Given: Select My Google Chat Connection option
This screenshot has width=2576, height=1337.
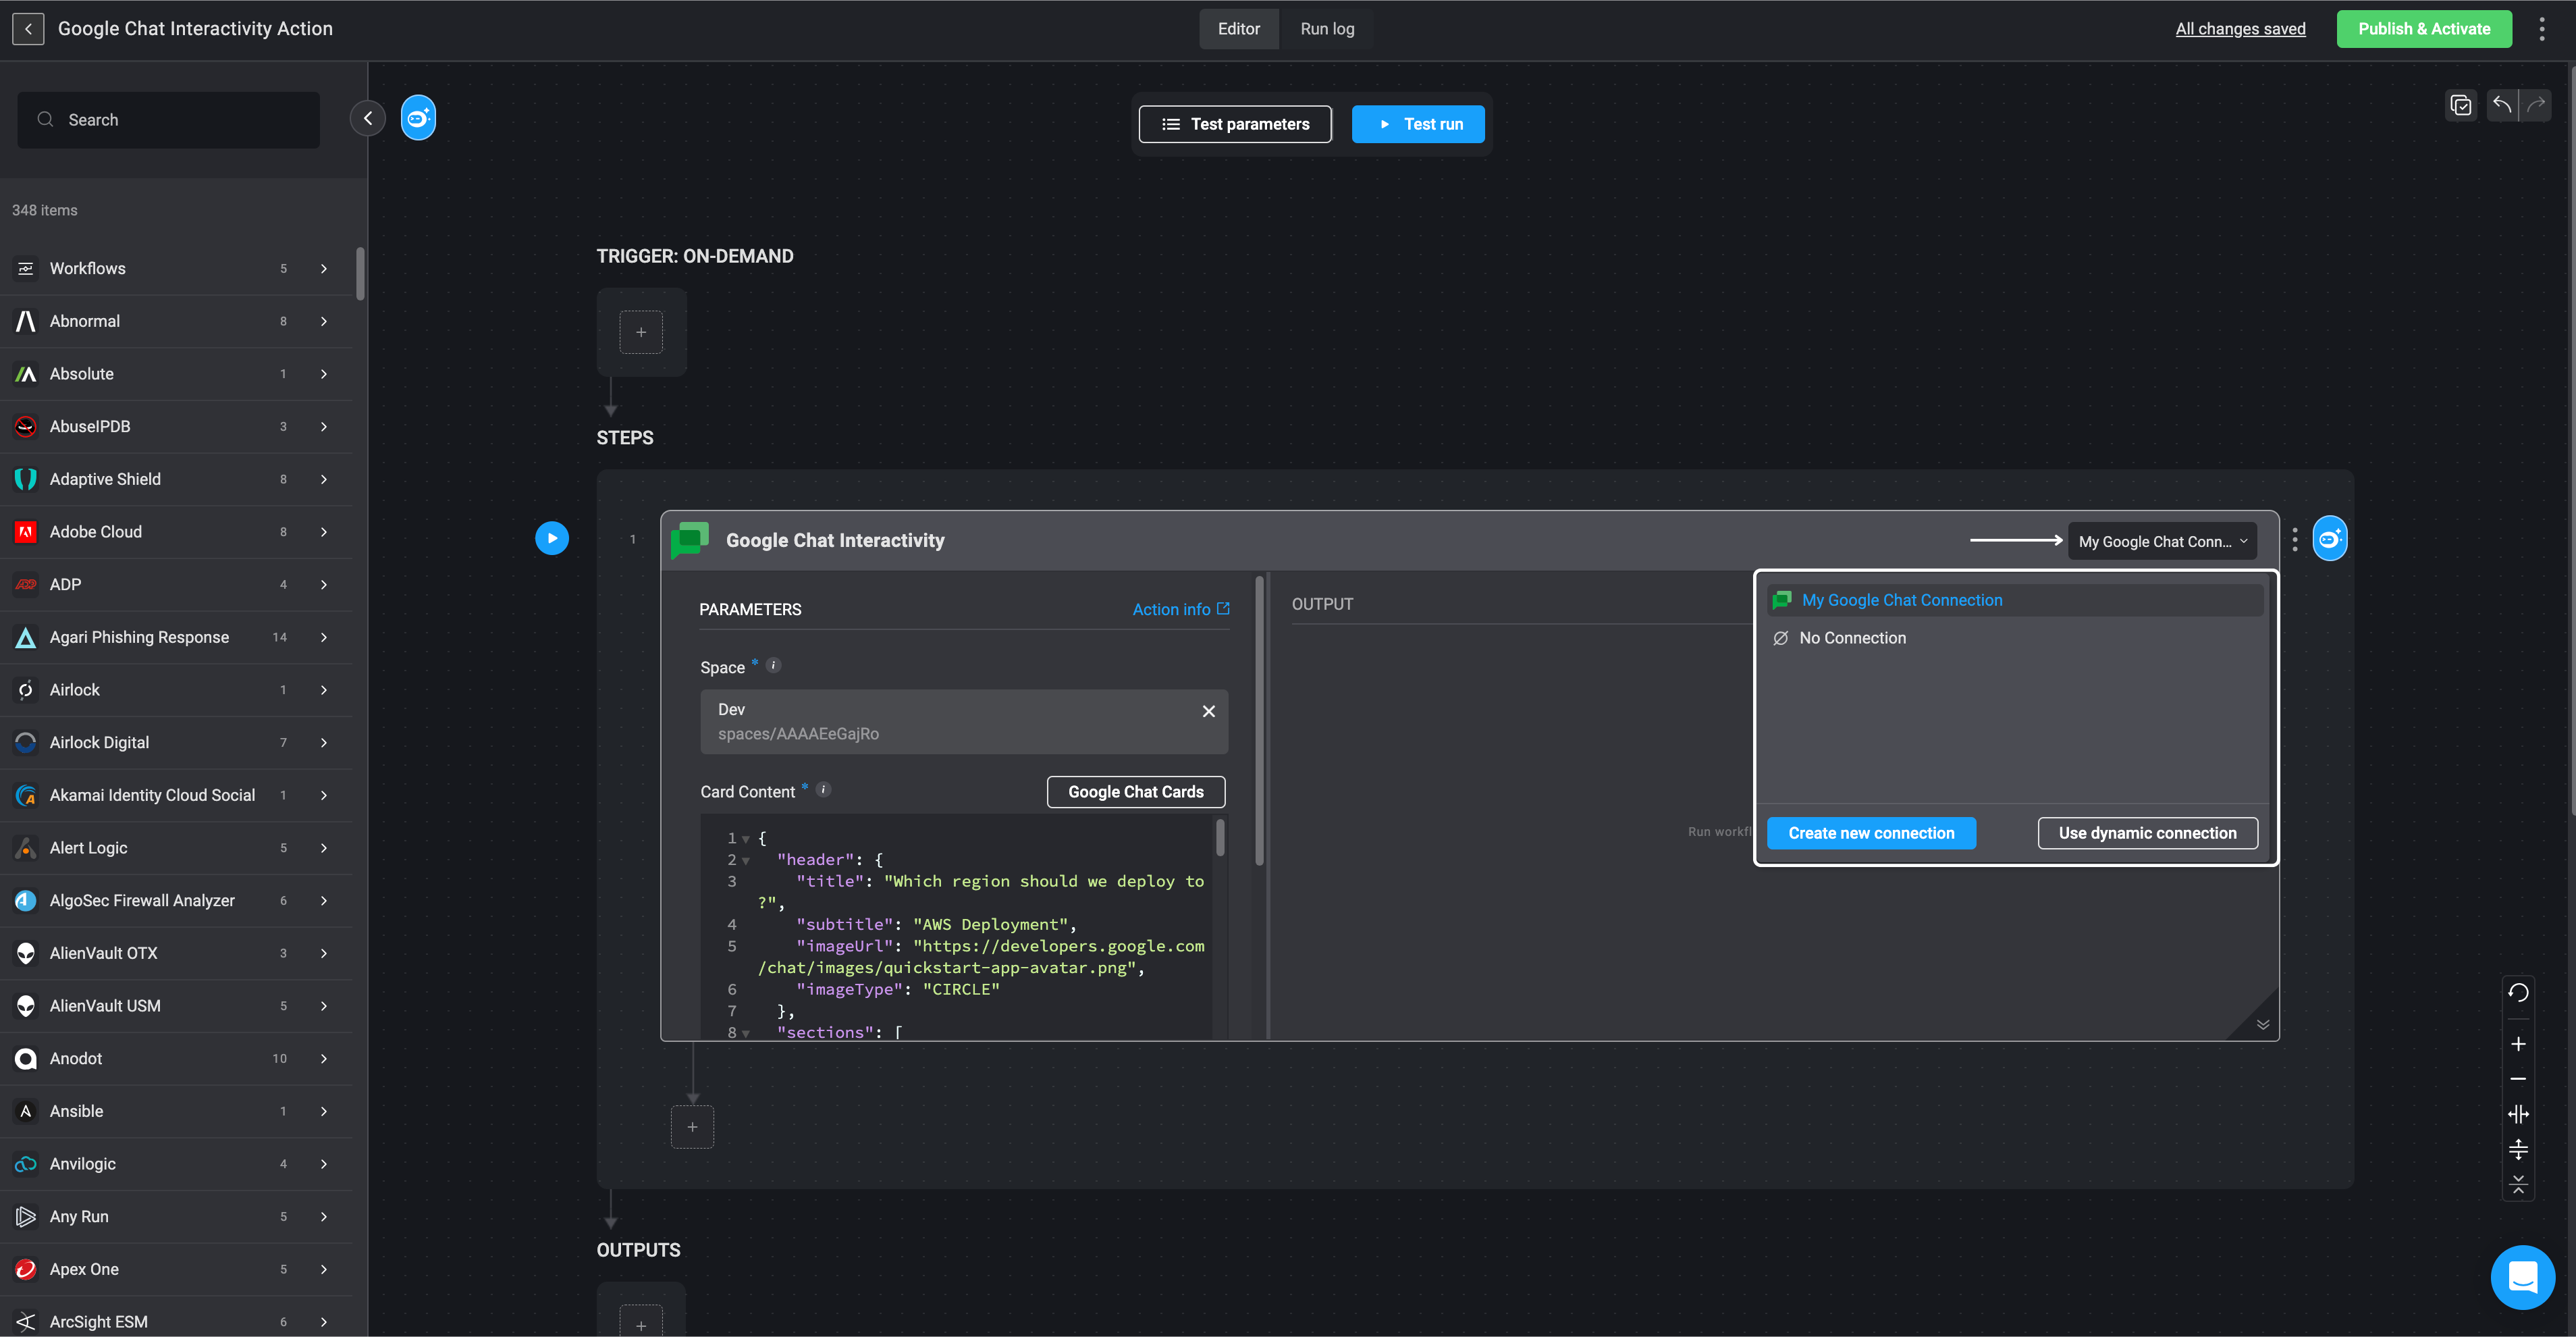Looking at the screenshot, I should (2014, 600).
